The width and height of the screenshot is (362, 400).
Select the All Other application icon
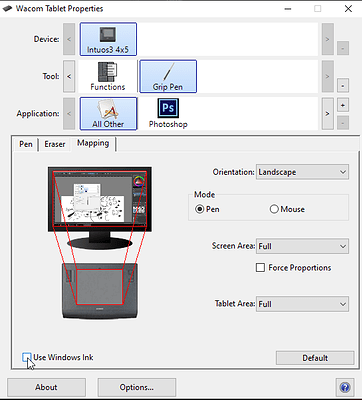pyautogui.click(x=108, y=114)
